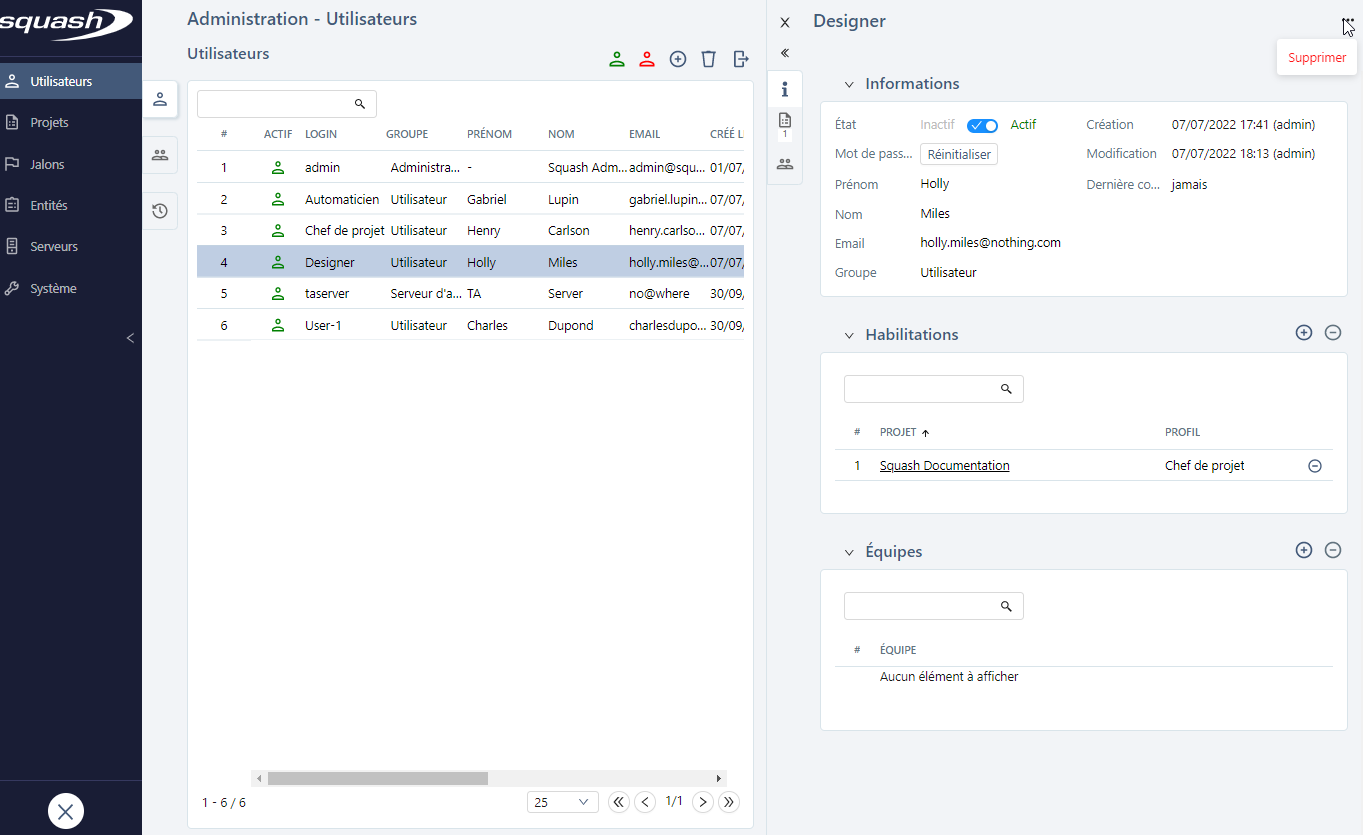1363x835 pixels.
Task: Add a new user with plus icon
Action: pos(678,59)
